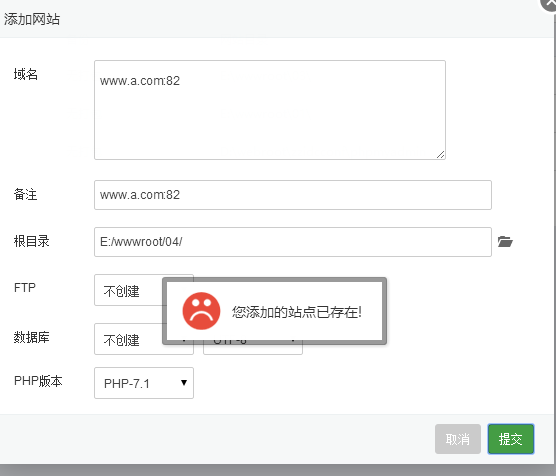Click the PHP版本 field label
The height and width of the screenshot is (476, 556).
click(x=38, y=381)
